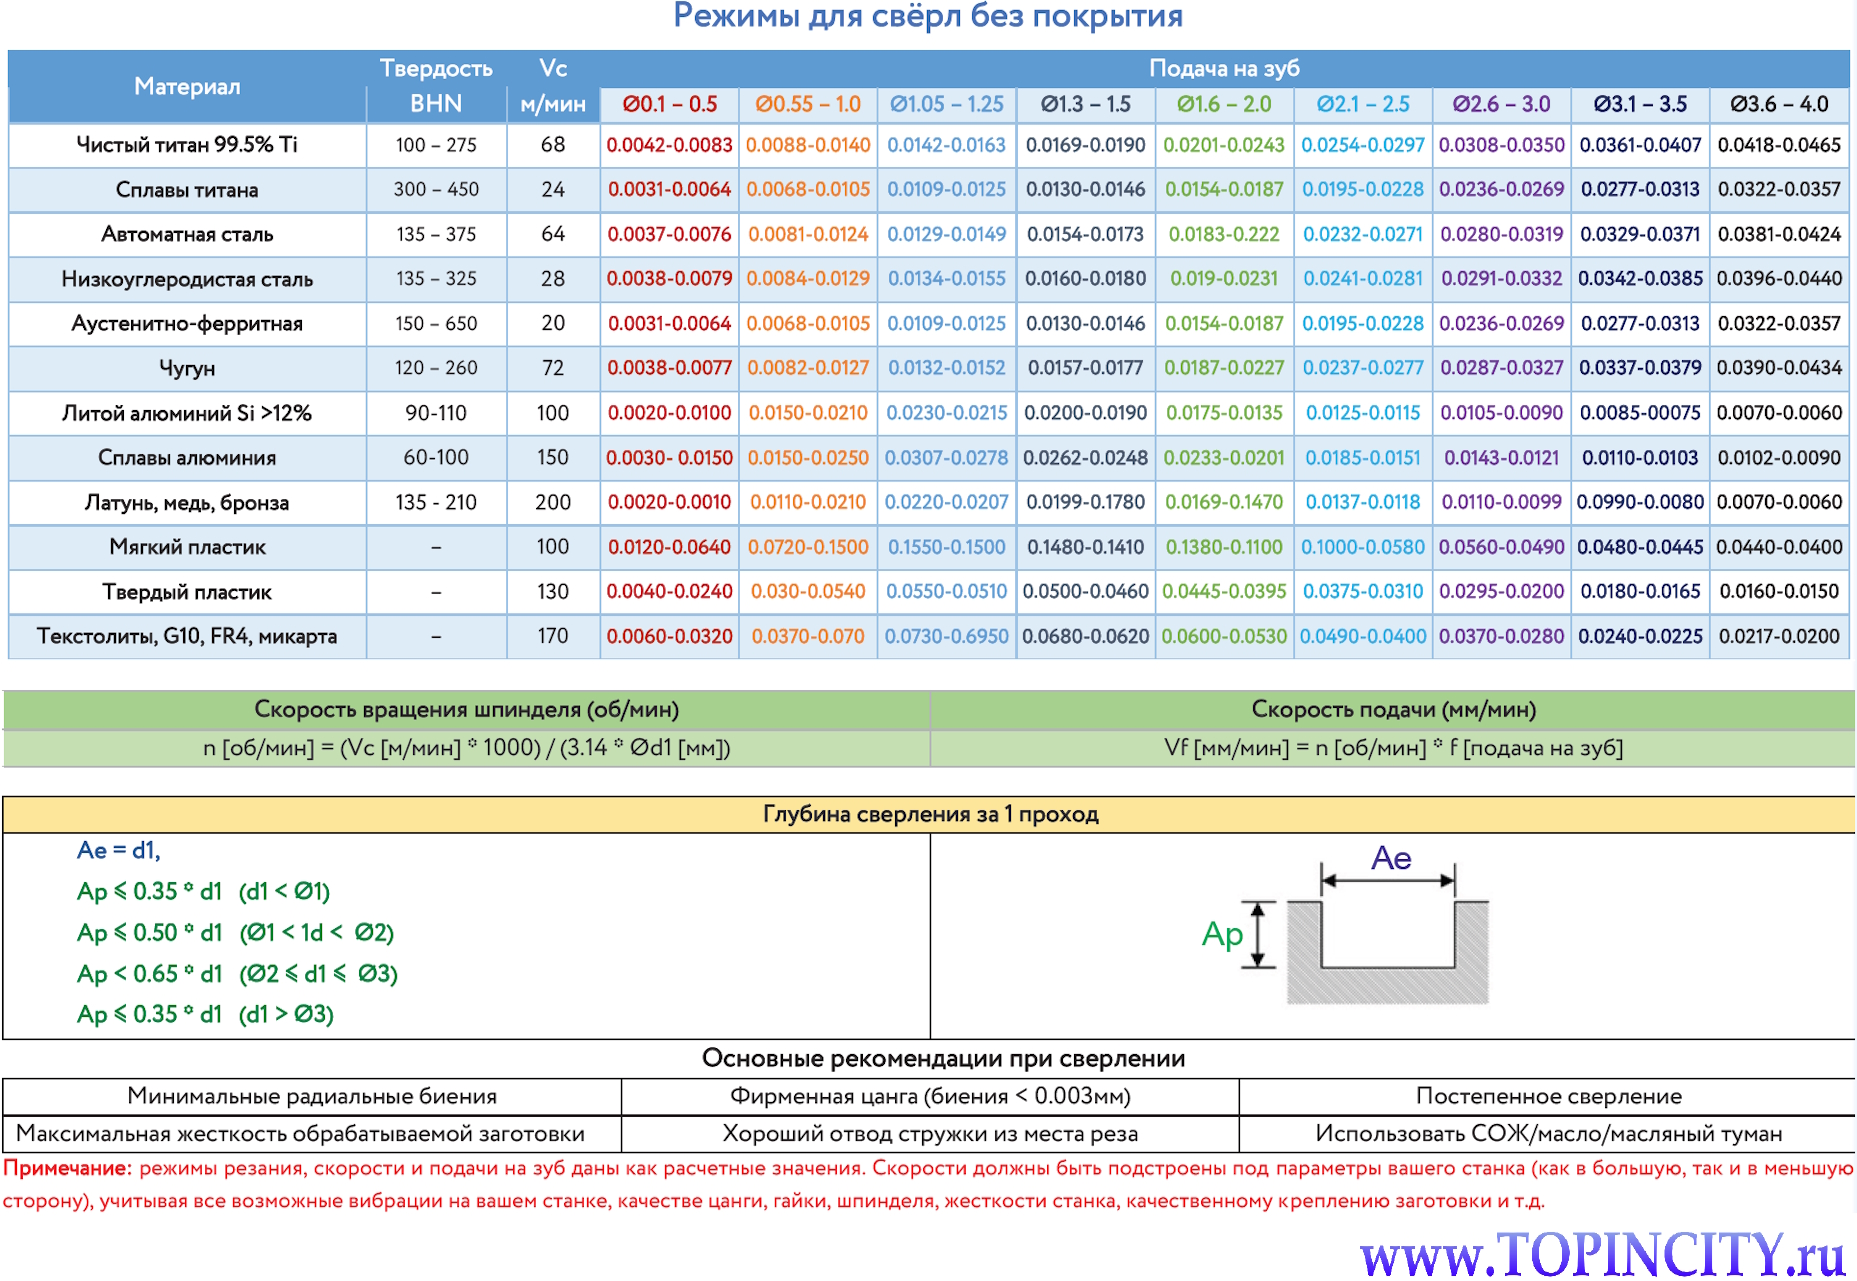This screenshot has height=1281, width=1857.
Task: Click feed value 0.0042-0.0083 in titanium row
Action: [669, 145]
